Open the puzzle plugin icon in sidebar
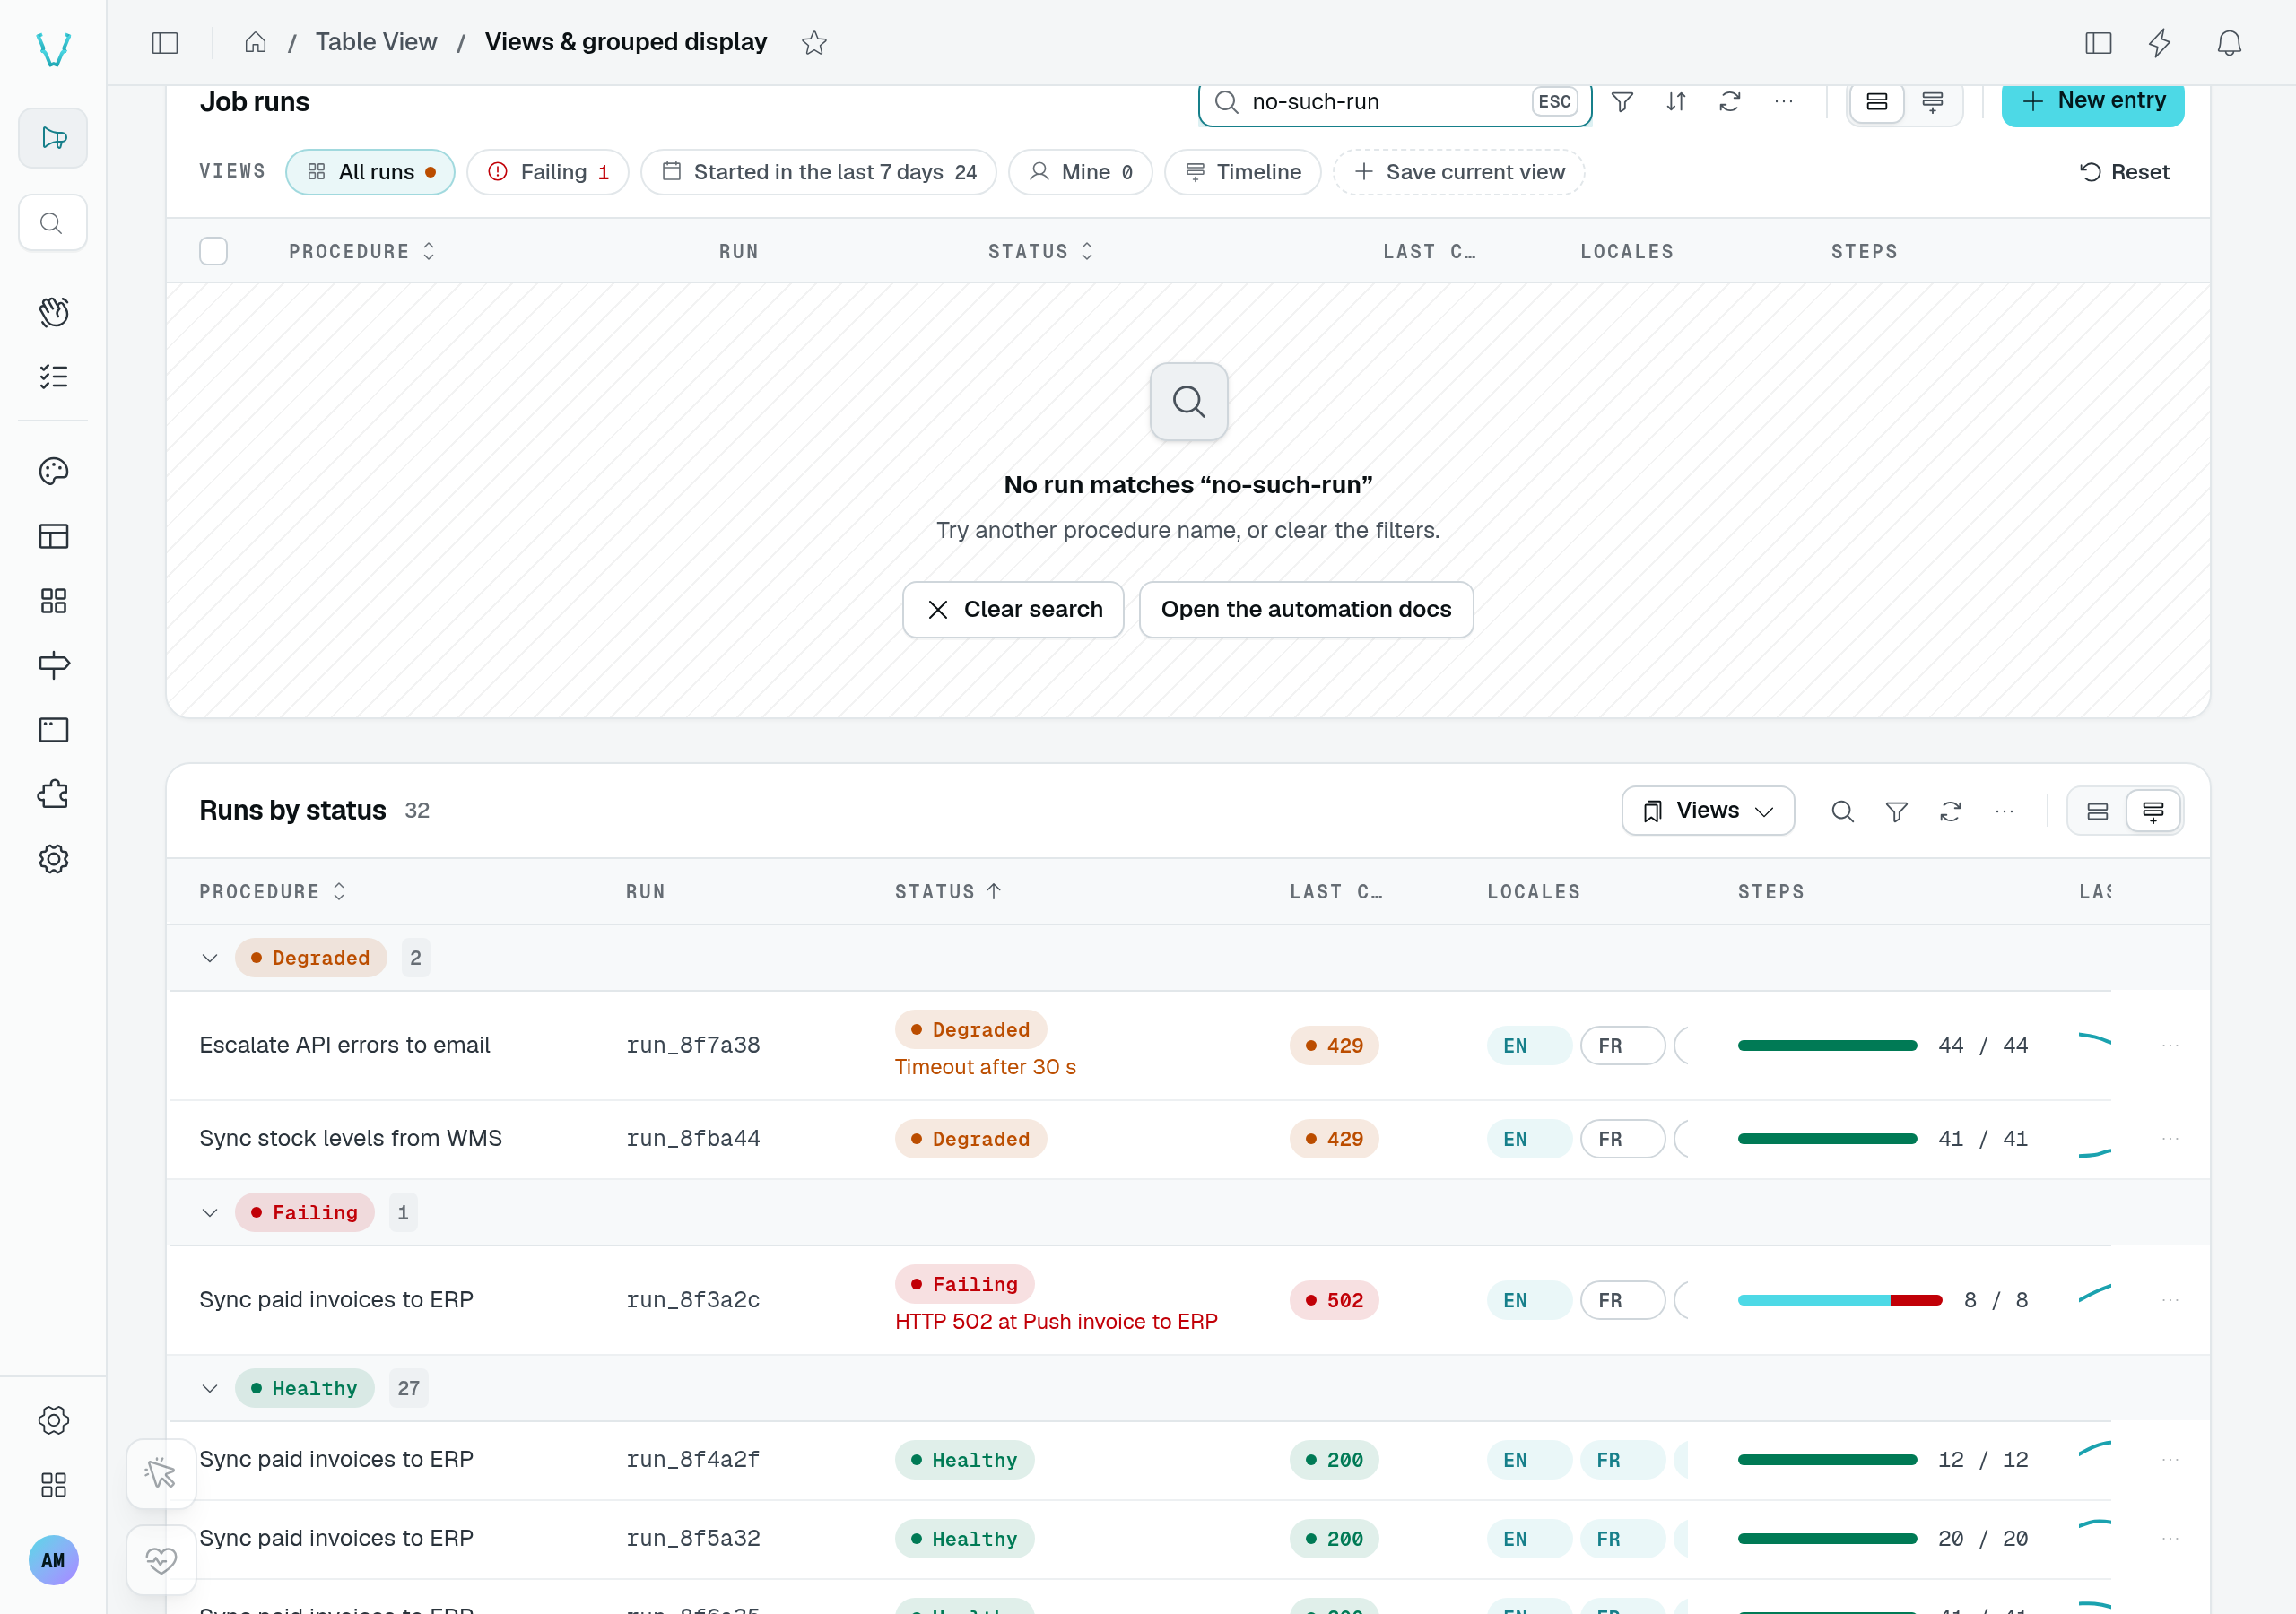This screenshot has width=2296, height=1614. 54,794
